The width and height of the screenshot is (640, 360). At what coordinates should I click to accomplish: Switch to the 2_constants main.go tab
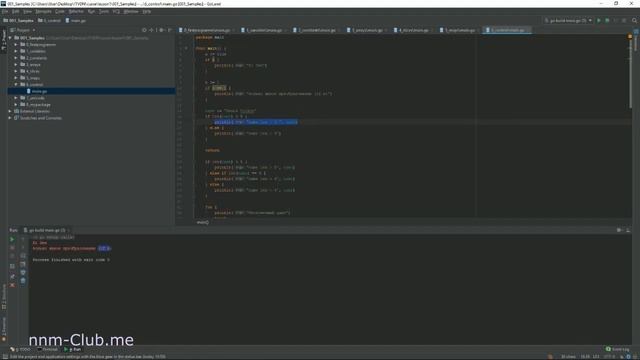click(316, 30)
